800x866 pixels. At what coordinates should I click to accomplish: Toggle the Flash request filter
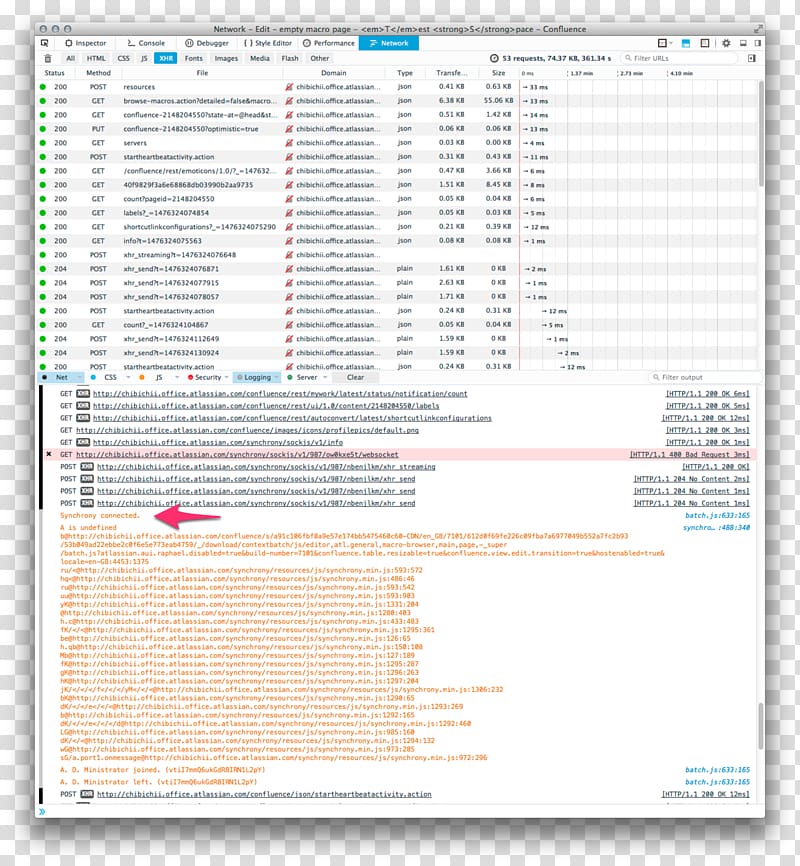[x=290, y=58]
